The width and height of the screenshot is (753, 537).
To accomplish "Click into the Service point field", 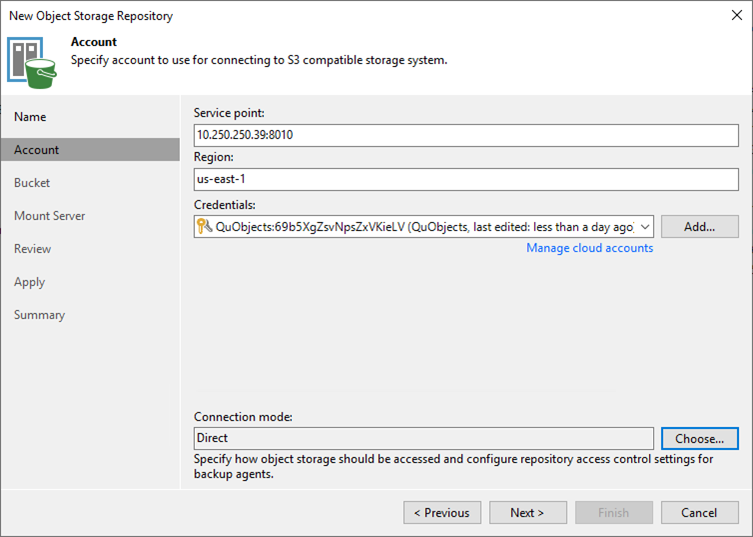I will point(465,134).
